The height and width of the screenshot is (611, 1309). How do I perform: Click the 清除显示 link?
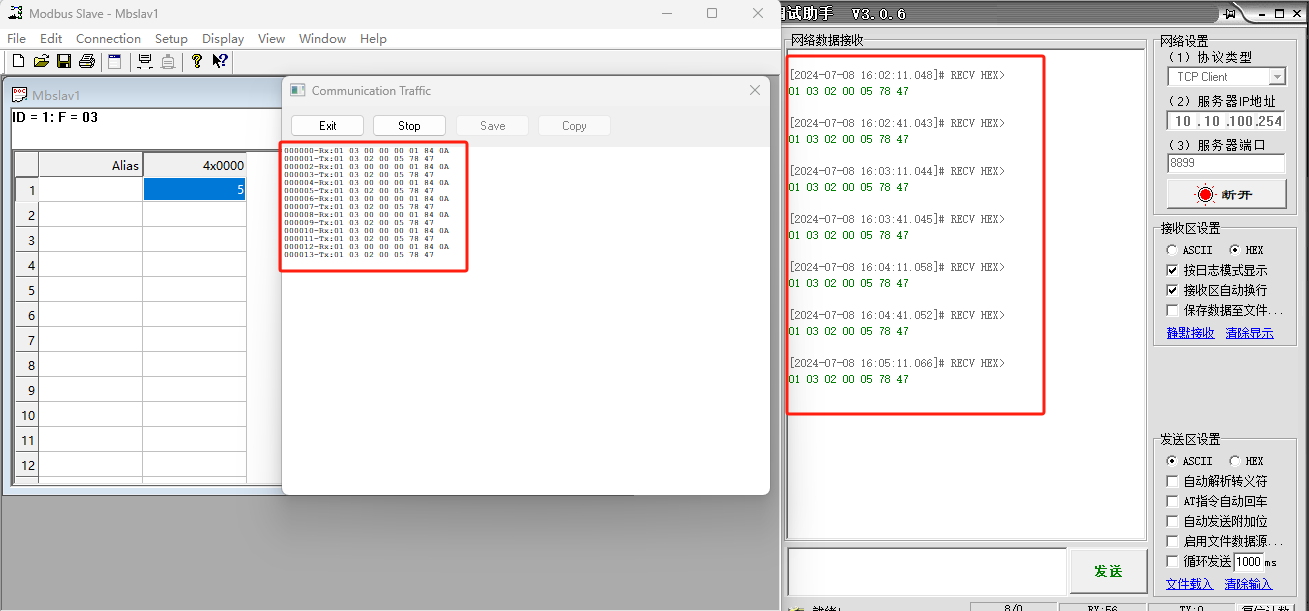[x=1249, y=333]
